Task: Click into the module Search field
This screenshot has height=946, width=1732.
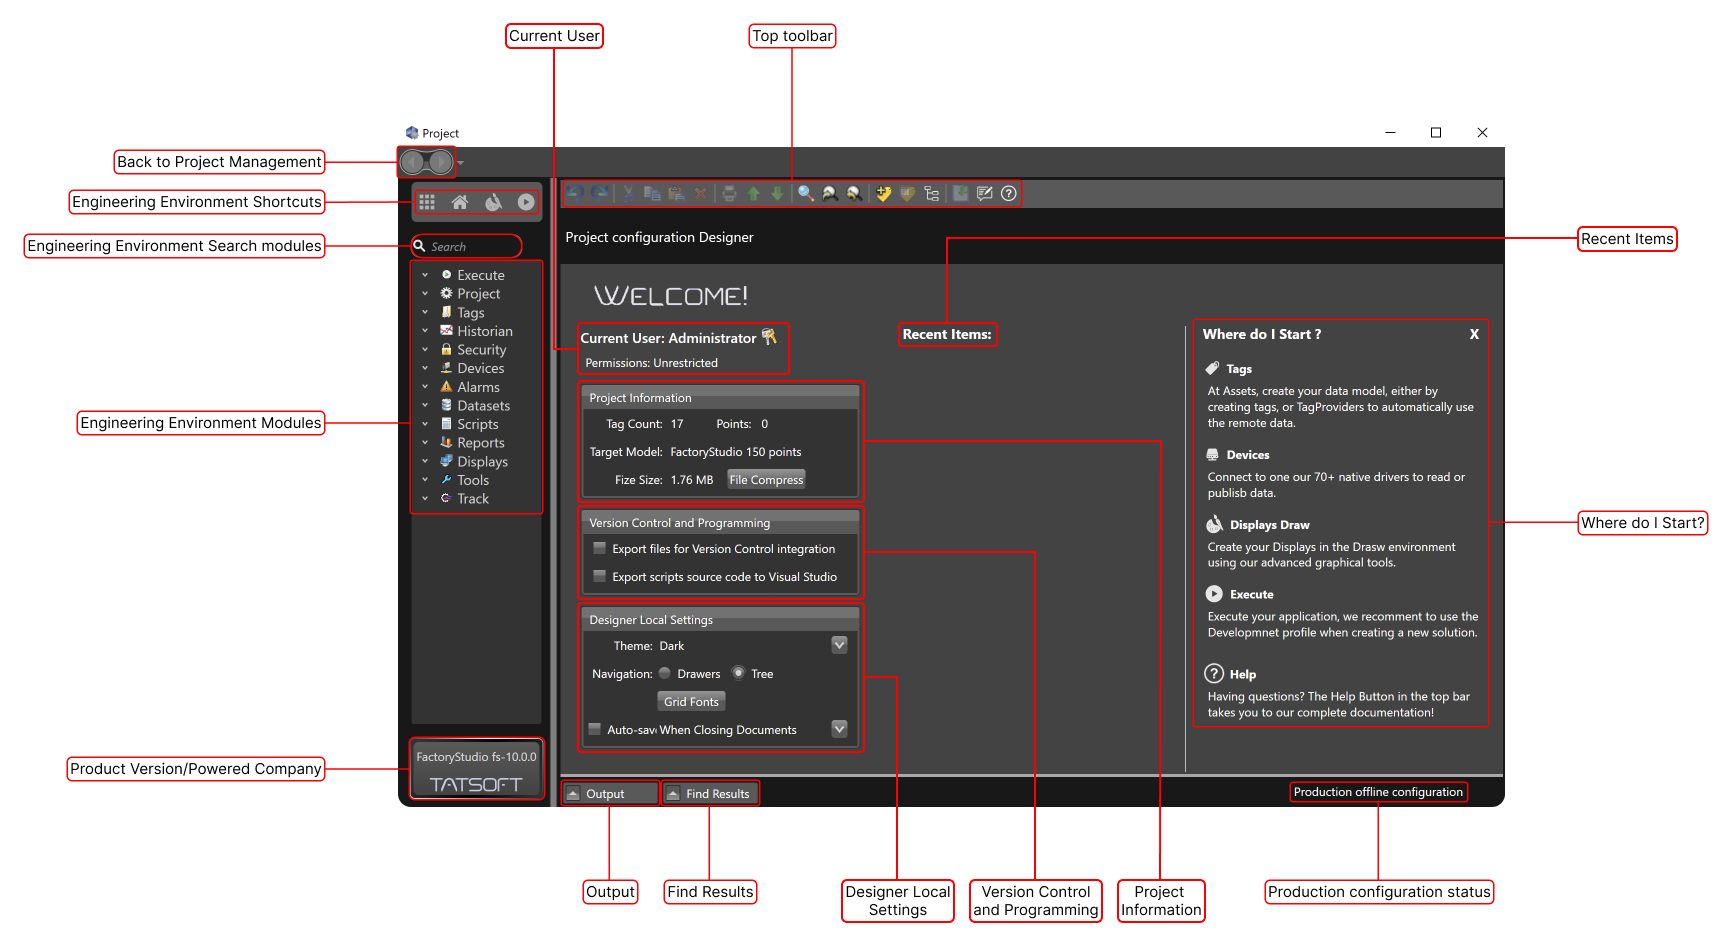Action: (x=472, y=247)
